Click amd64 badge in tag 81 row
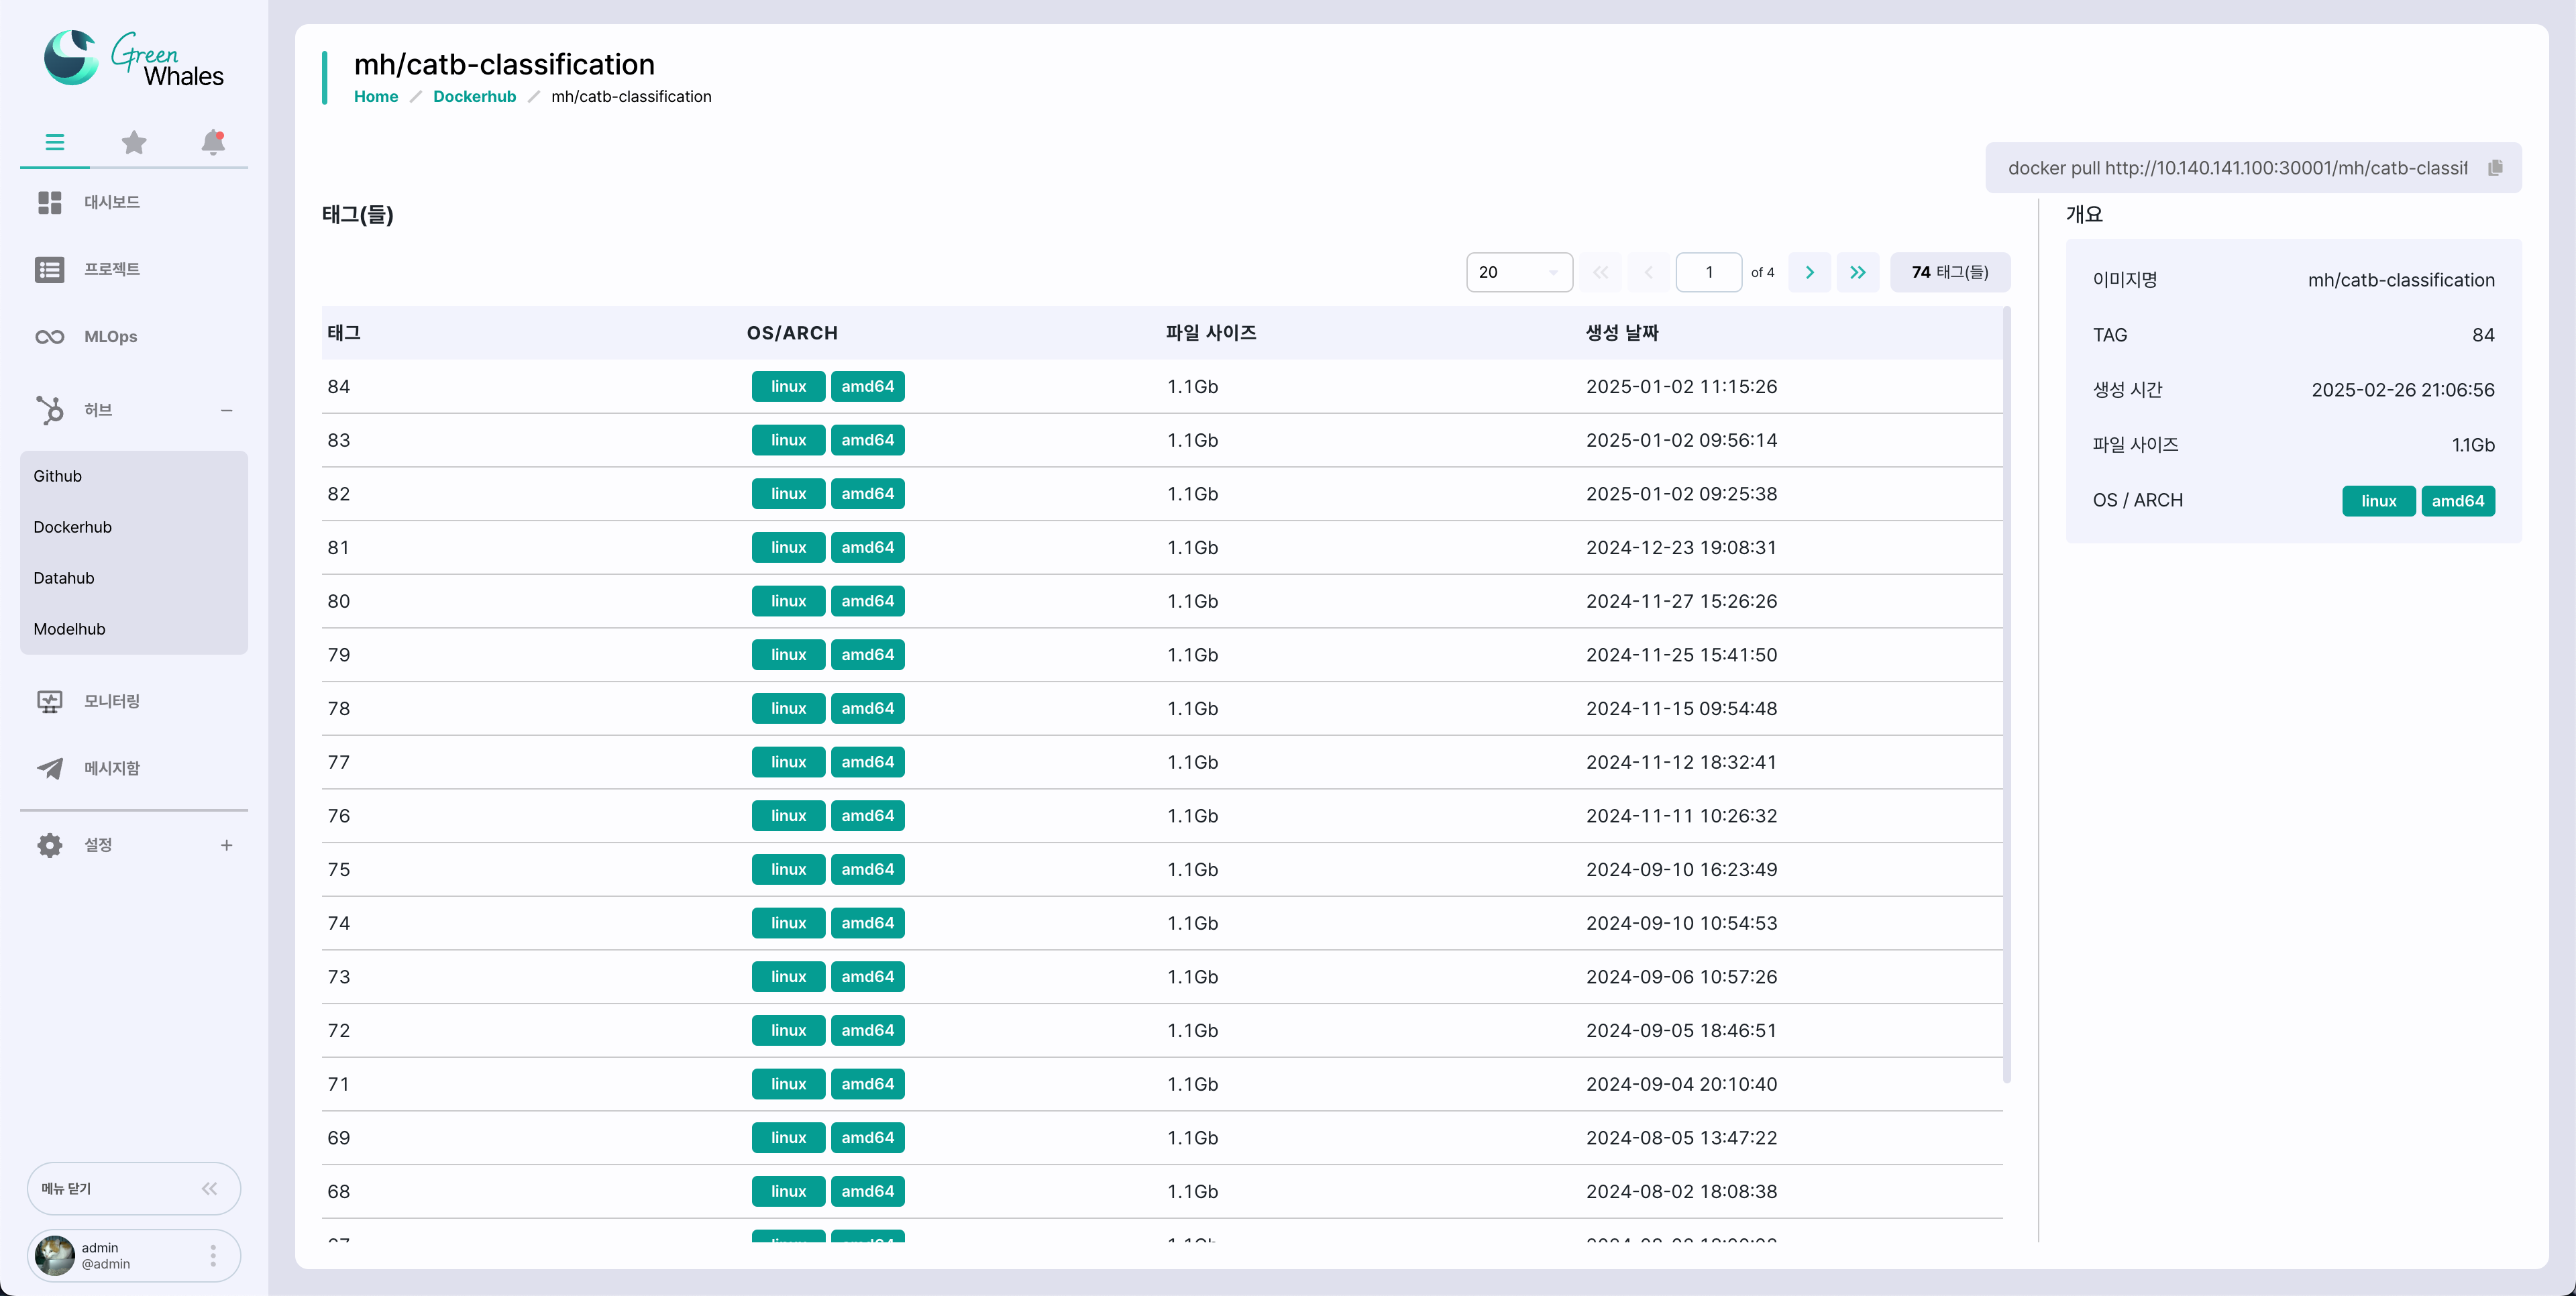The image size is (2576, 1296). (x=867, y=547)
